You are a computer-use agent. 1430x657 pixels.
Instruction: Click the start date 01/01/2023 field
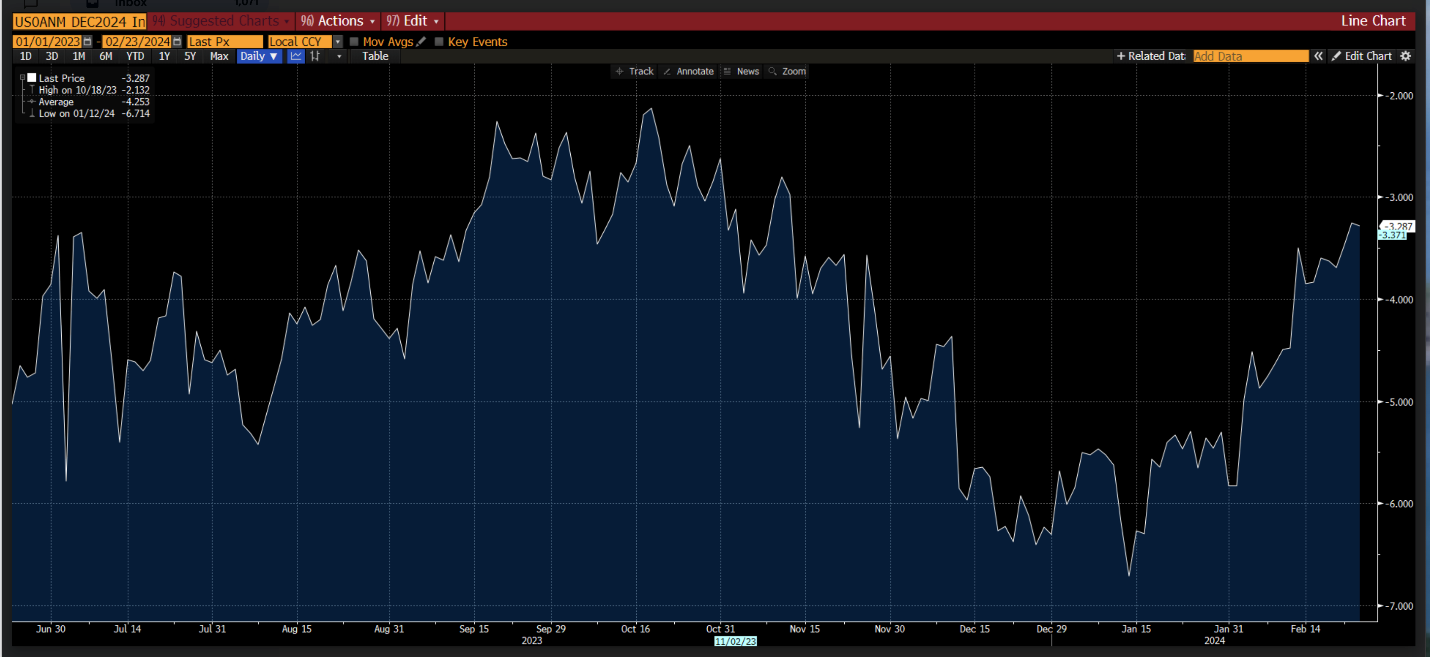pyautogui.click(x=47, y=42)
